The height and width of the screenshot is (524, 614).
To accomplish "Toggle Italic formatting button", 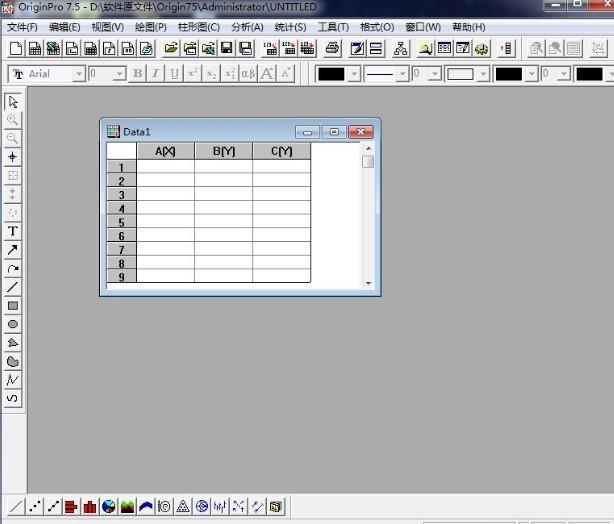I will point(155,74).
